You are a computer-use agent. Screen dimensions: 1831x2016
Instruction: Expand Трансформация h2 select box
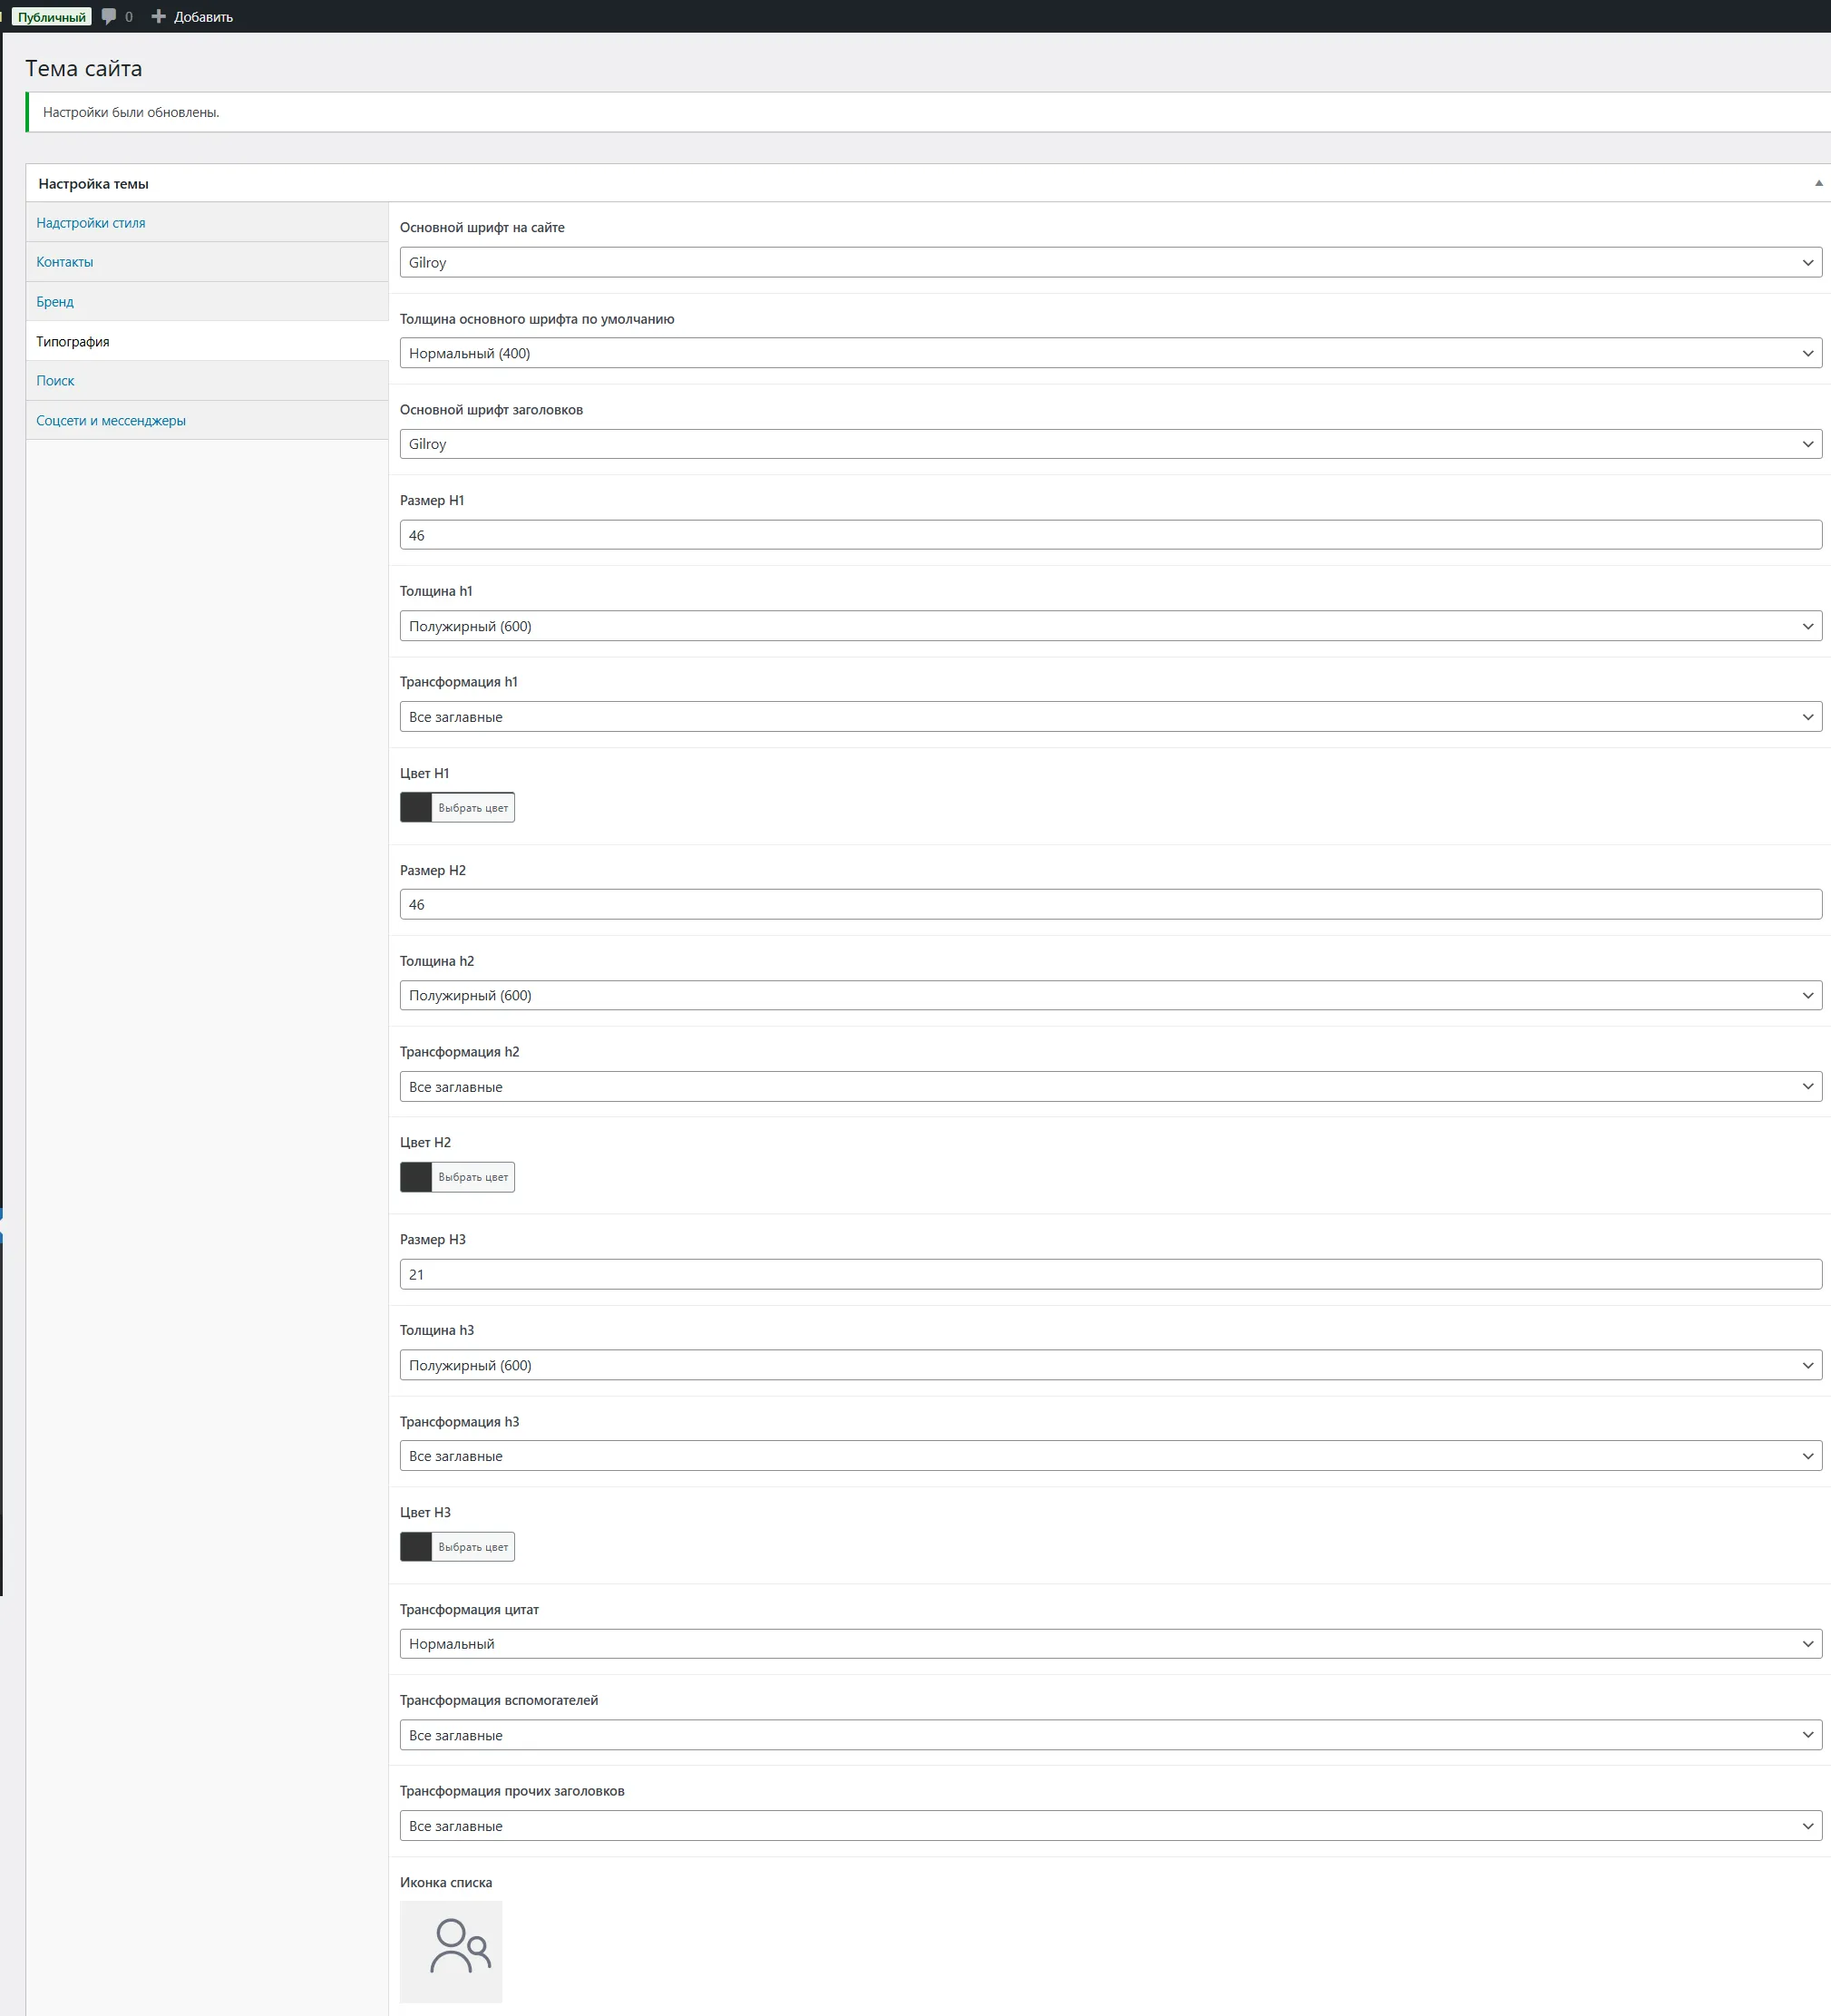pos(1110,1086)
